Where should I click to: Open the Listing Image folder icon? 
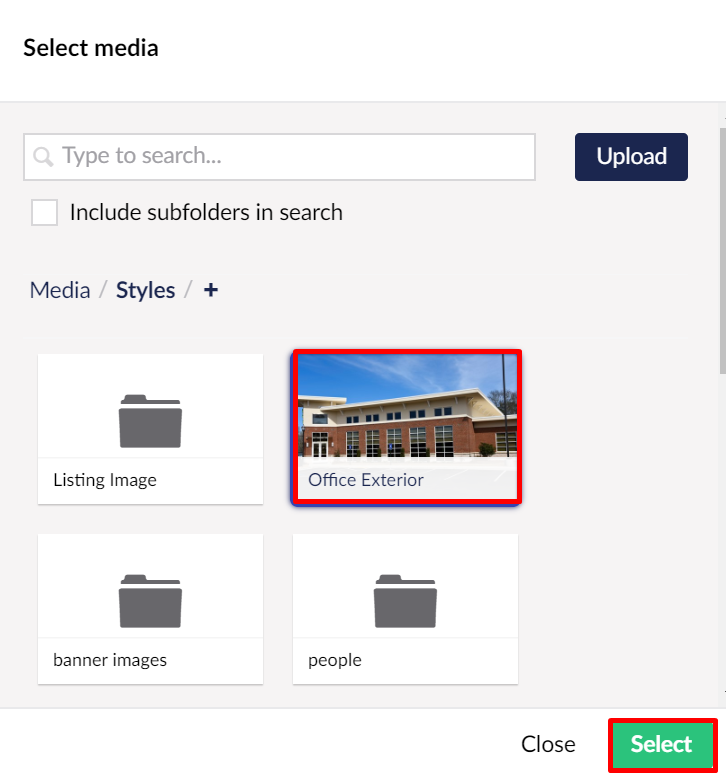pos(150,421)
